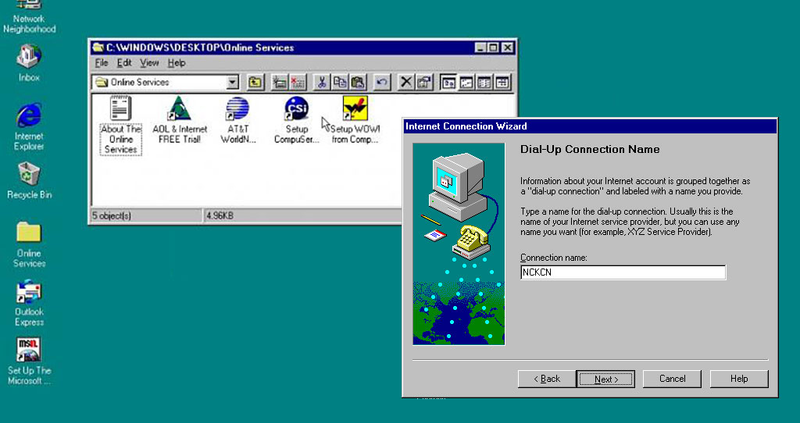
Task: Switch to Small Icons view
Action: pos(466,82)
